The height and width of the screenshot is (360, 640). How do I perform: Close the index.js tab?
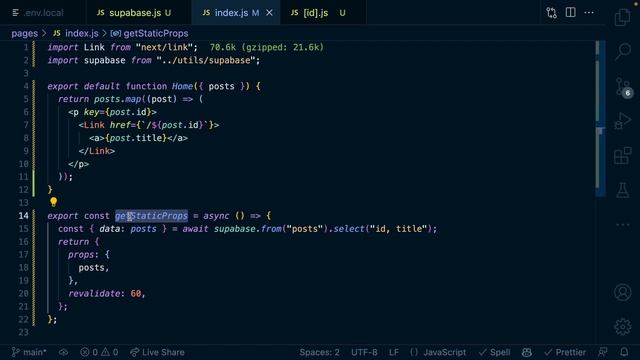[x=269, y=13]
